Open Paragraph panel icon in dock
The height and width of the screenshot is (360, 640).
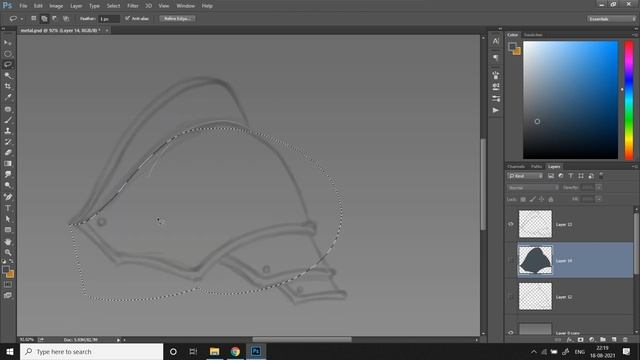pos(496,58)
